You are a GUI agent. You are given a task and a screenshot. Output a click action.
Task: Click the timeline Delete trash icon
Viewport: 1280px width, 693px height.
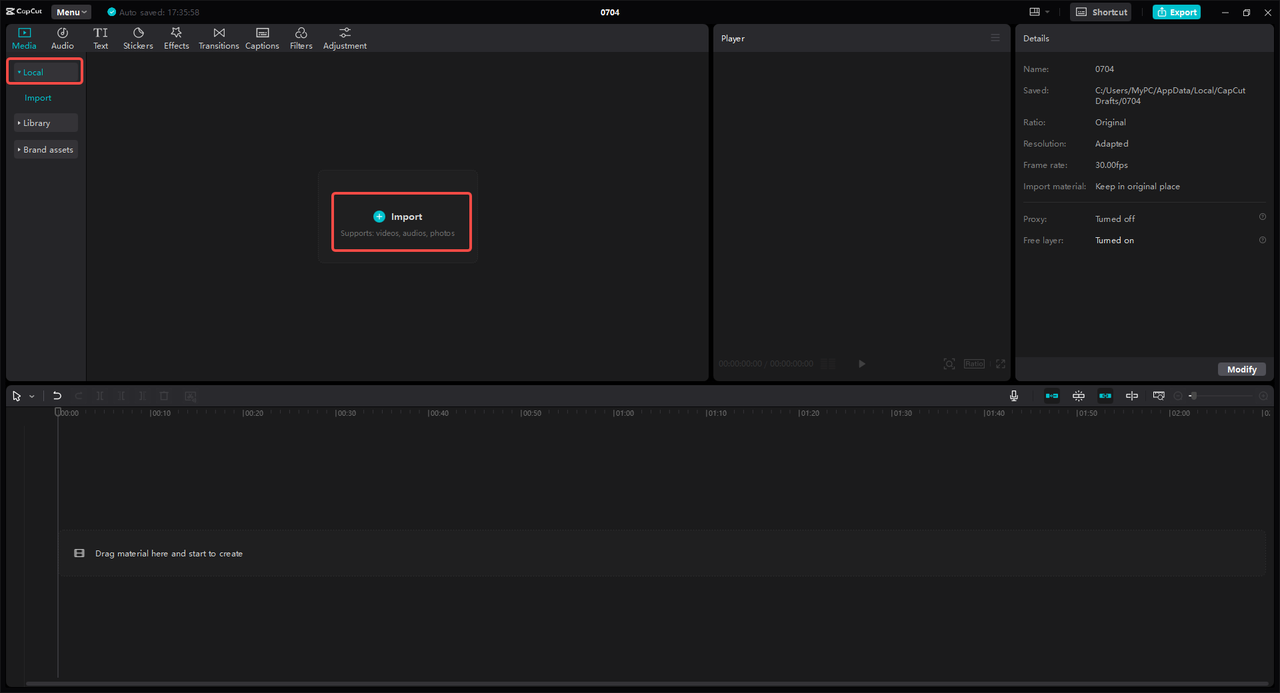point(164,396)
